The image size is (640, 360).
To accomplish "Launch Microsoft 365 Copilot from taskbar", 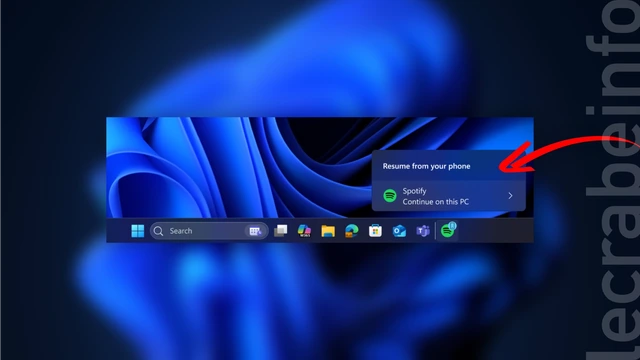I will pos(304,231).
